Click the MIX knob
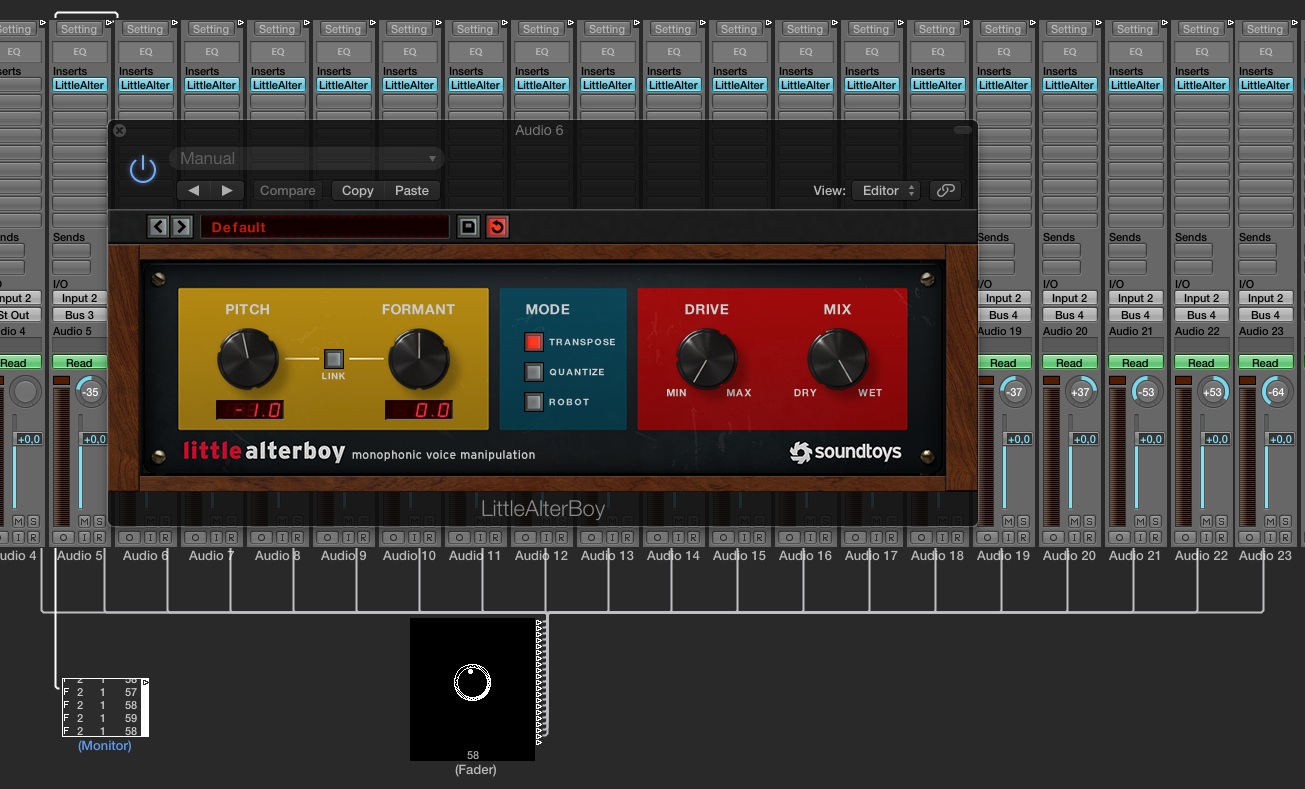The image size is (1305, 789). [x=838, y=359]
